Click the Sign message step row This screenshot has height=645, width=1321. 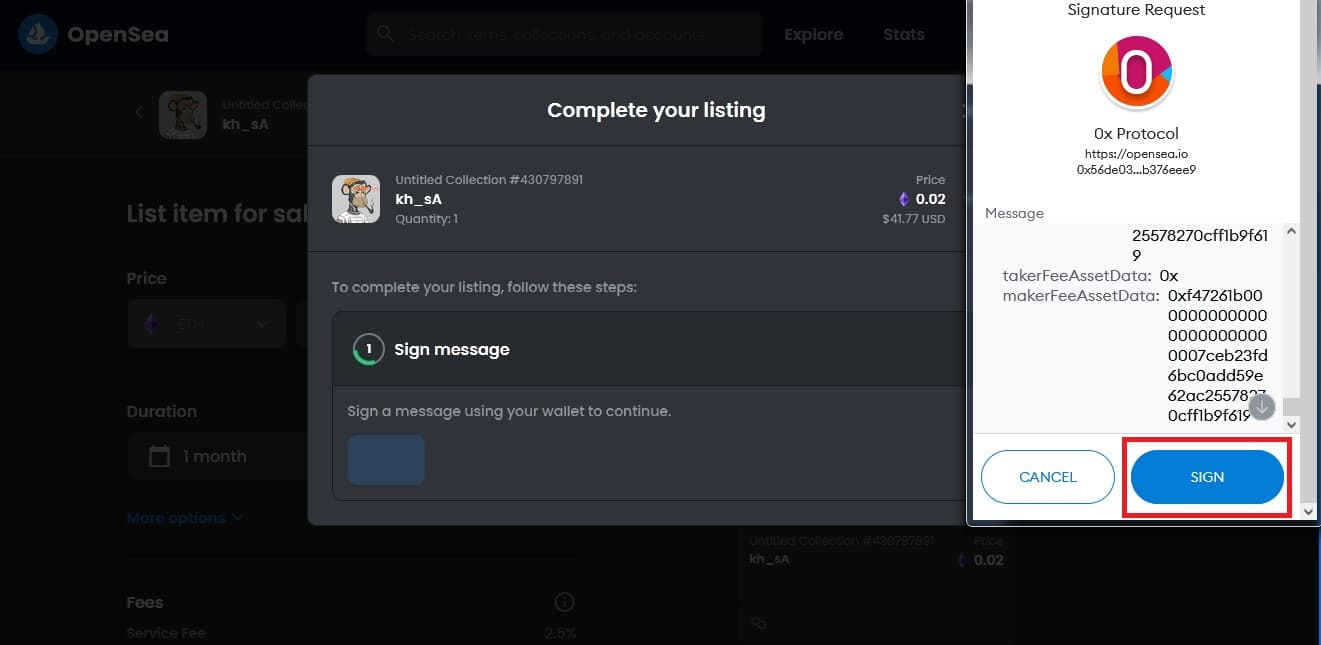[x=648, y=349]
